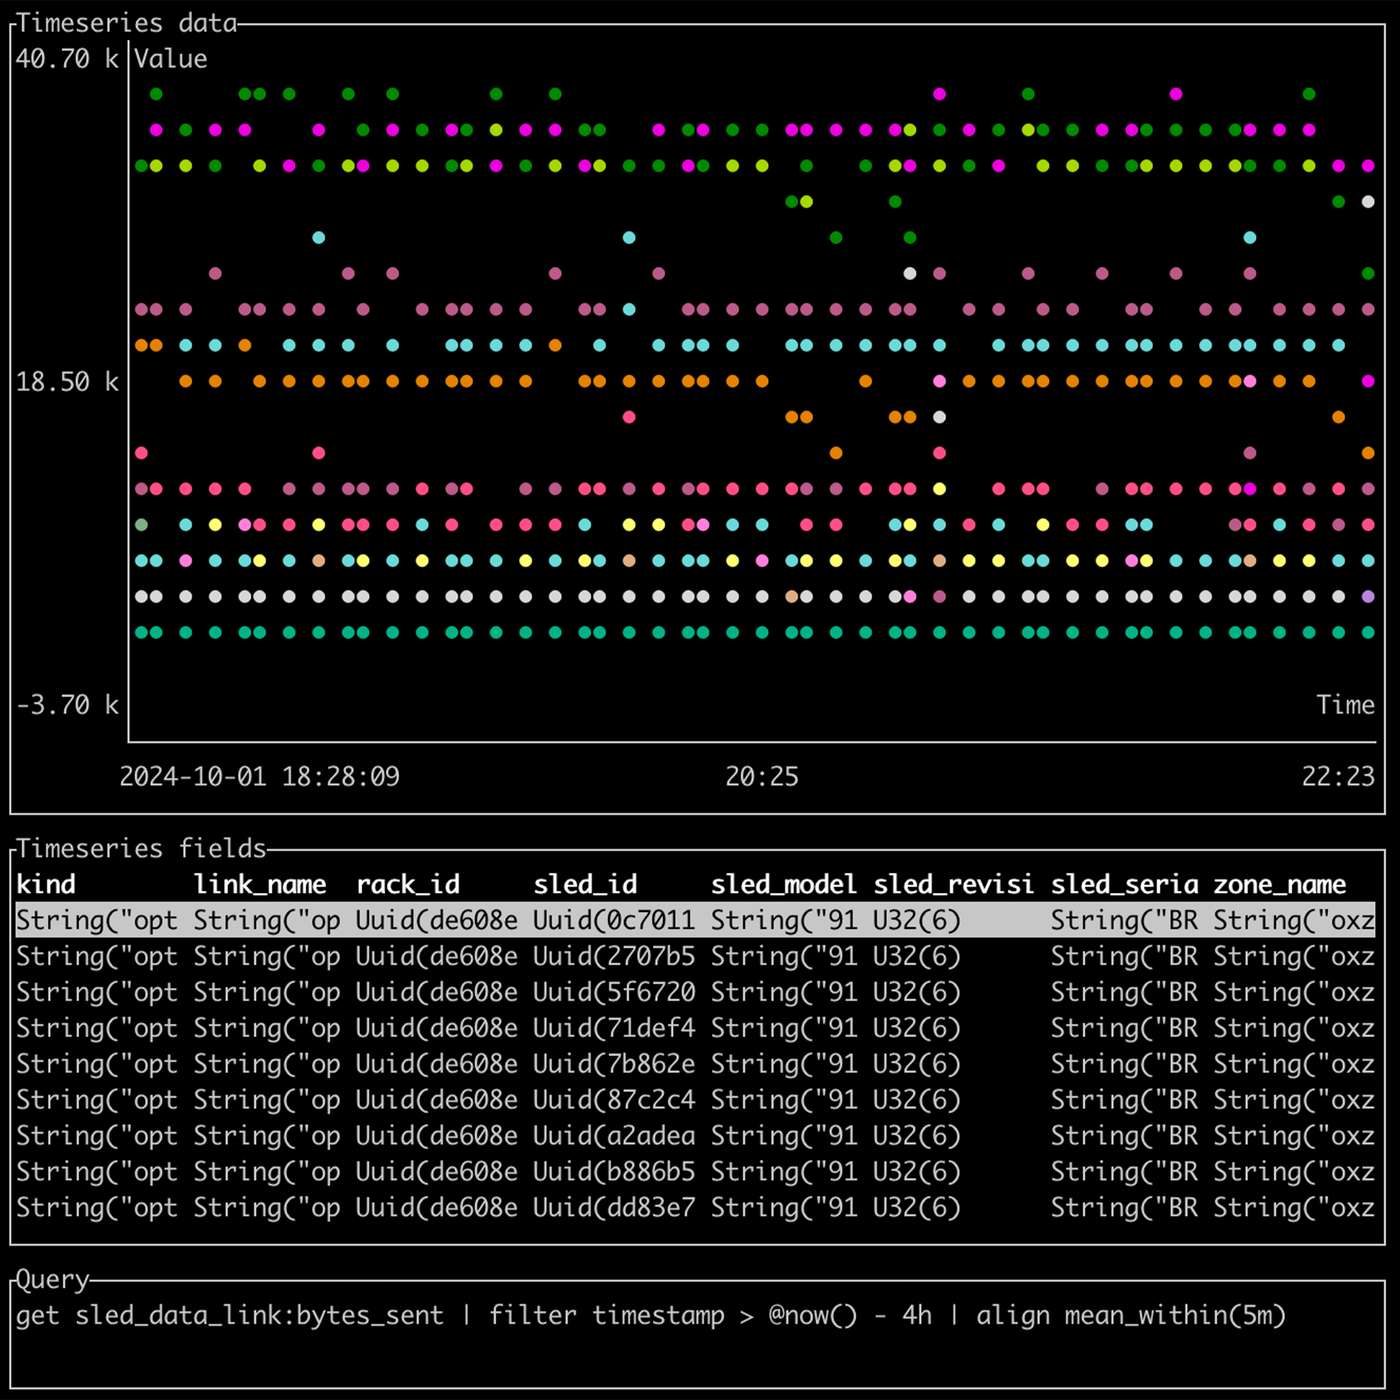This screenshot has height=1400, width=1400.
Task: Focus the Query input with the bytes_sent query
Action: (x=650, y=1315)
